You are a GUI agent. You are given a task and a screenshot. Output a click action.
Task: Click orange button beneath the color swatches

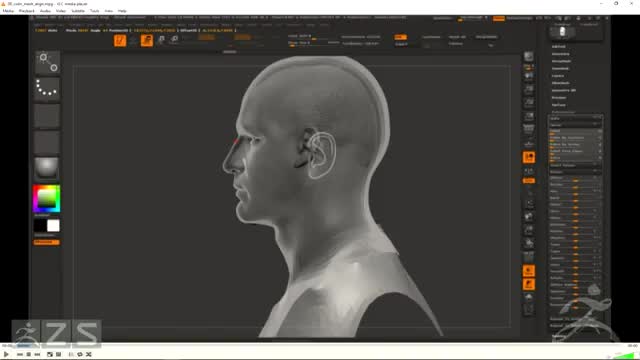coord(47,242)
